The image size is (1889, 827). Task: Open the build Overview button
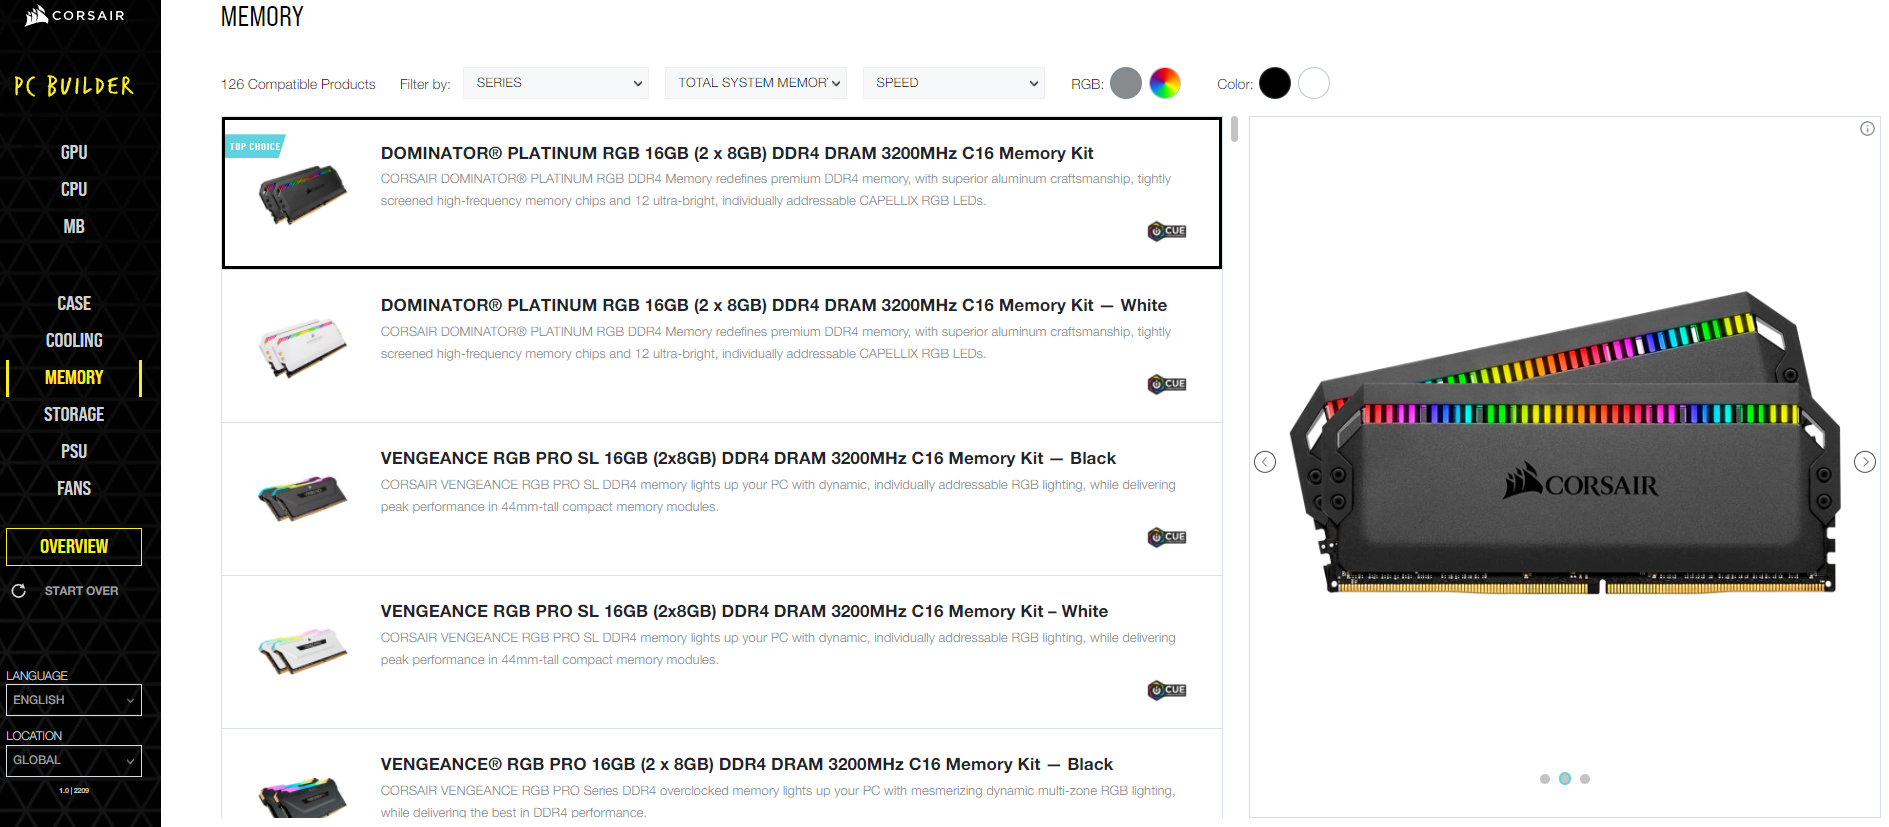coord(74,547)
